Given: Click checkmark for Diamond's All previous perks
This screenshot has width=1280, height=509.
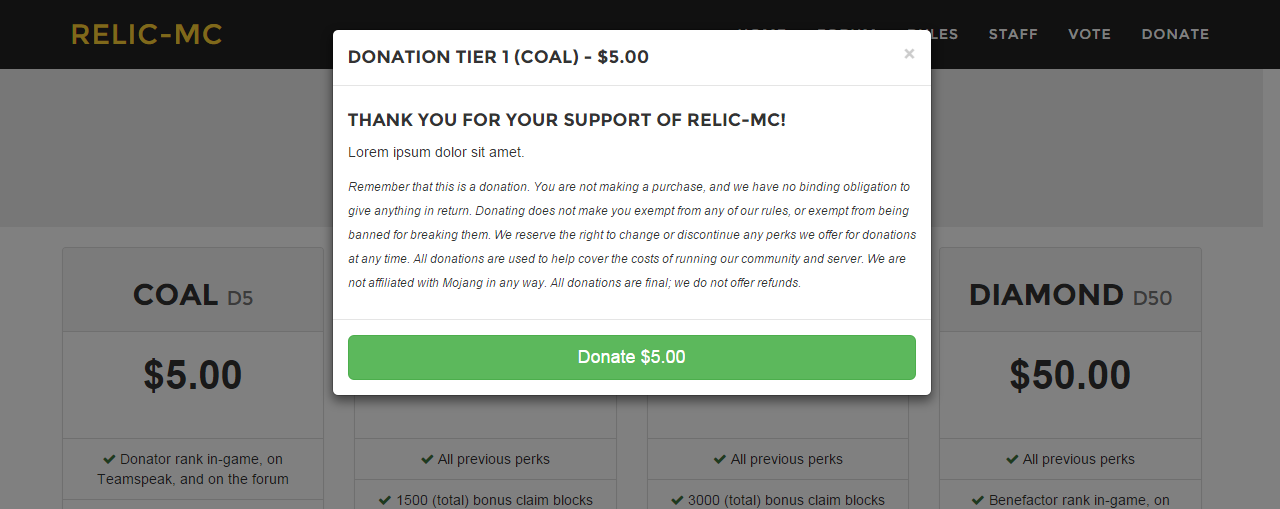Looking at the screenshot, I should point(1012,459).
